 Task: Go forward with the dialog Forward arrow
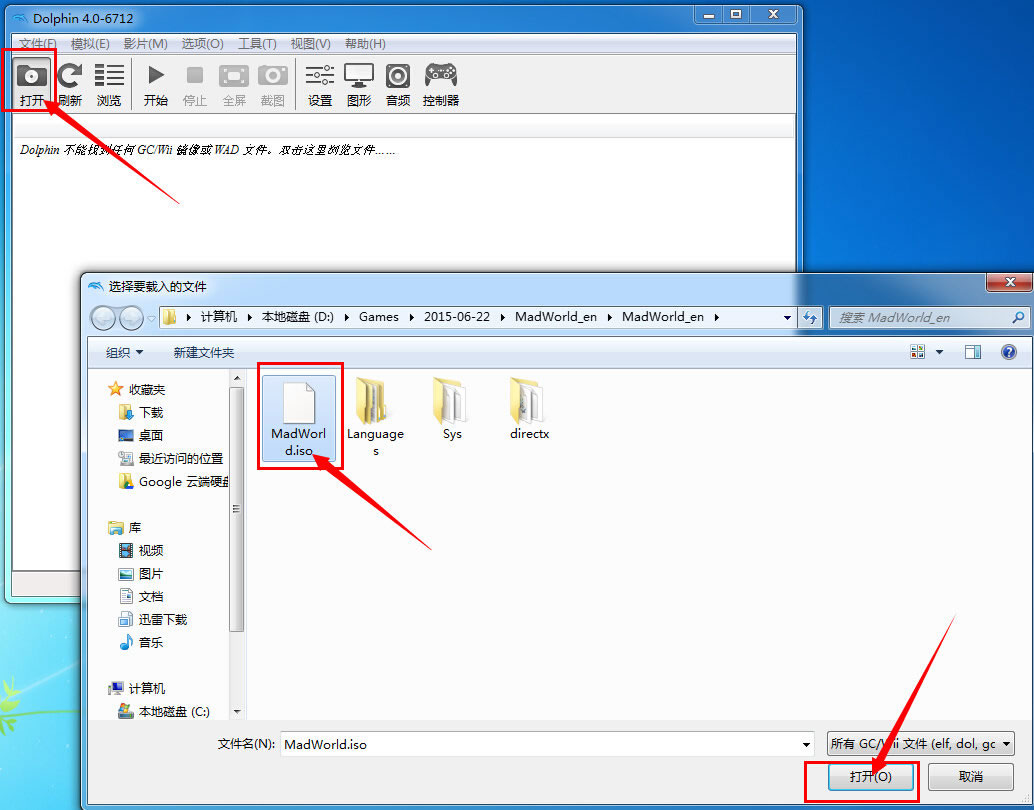pos(131,318)
